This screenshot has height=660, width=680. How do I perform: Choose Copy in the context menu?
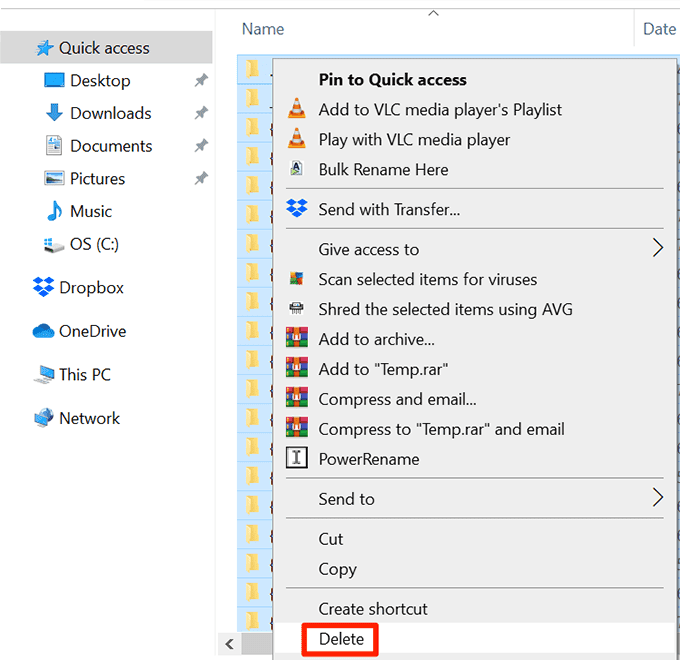pos(337,569)
